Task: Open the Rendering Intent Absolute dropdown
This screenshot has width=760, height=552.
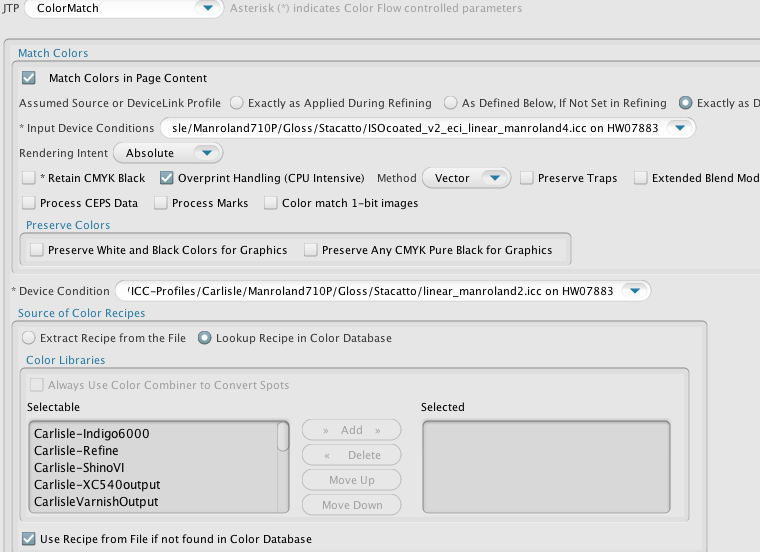Action: [x=205, y=153]
